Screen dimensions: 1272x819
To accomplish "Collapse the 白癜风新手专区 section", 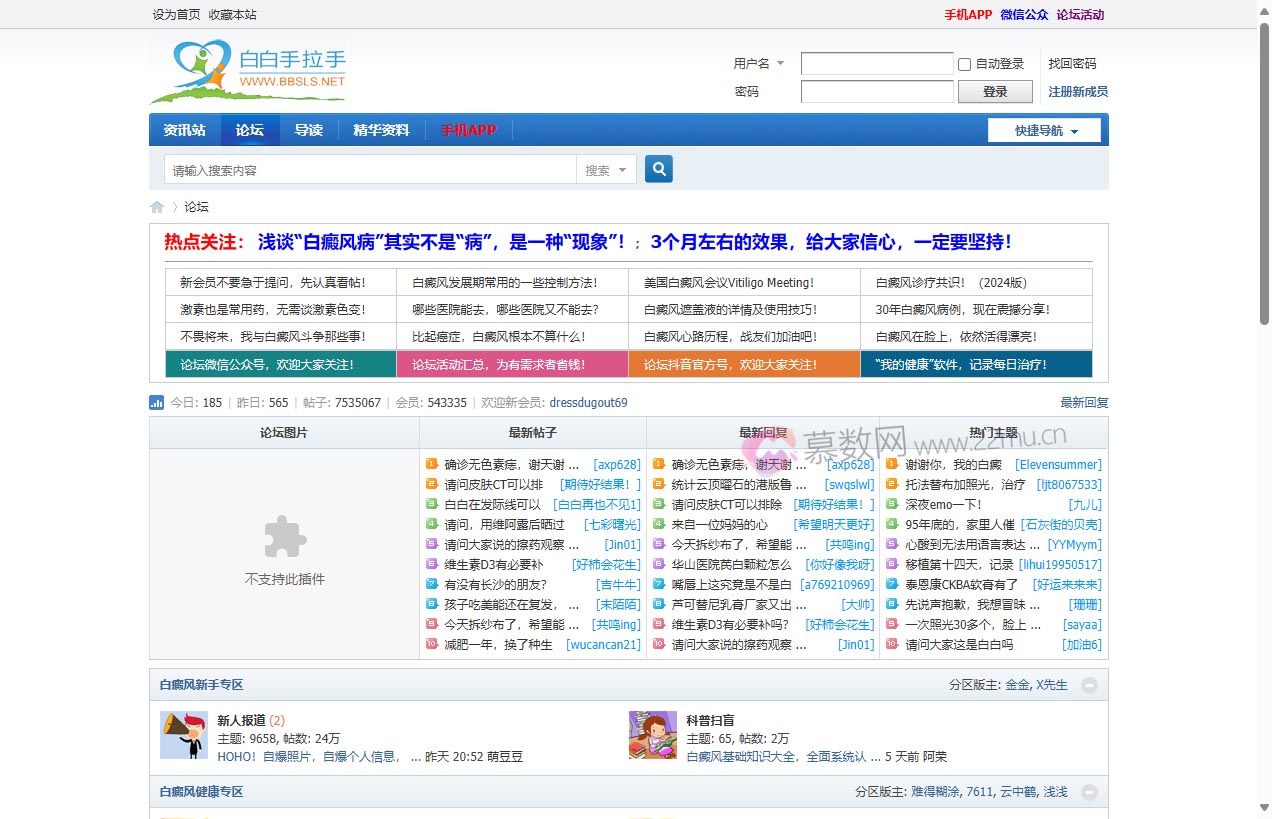I will [x=1089, y=685].
